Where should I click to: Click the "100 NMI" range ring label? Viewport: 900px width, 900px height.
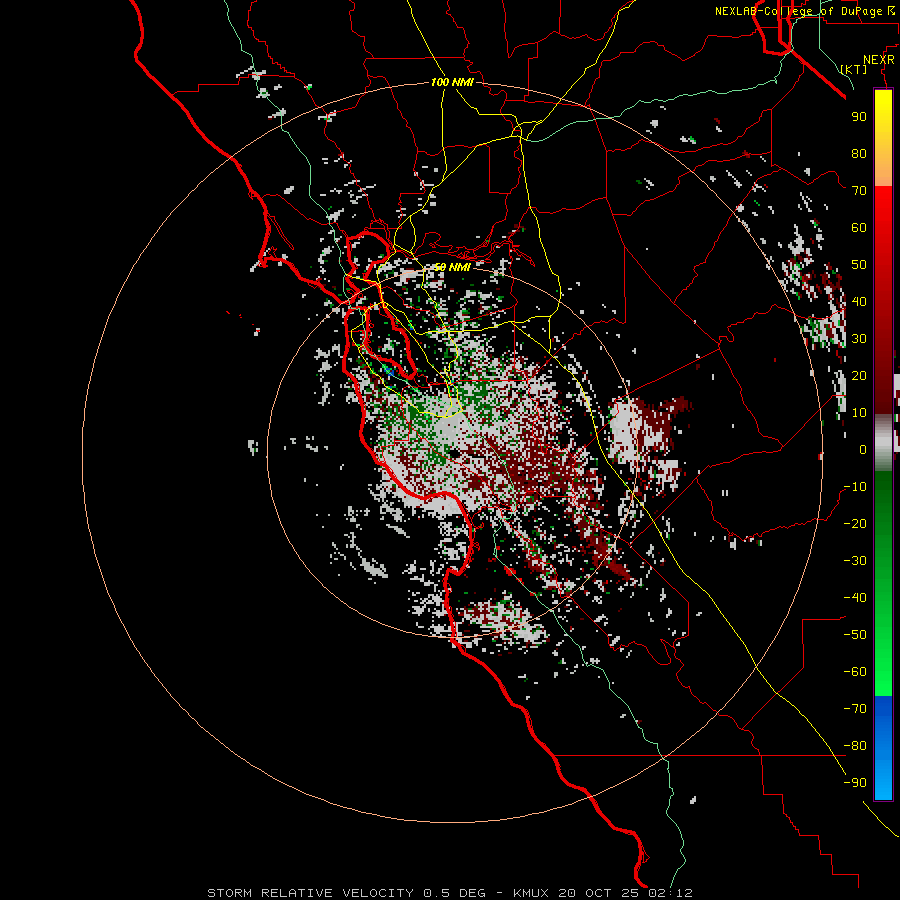[452, 82]
